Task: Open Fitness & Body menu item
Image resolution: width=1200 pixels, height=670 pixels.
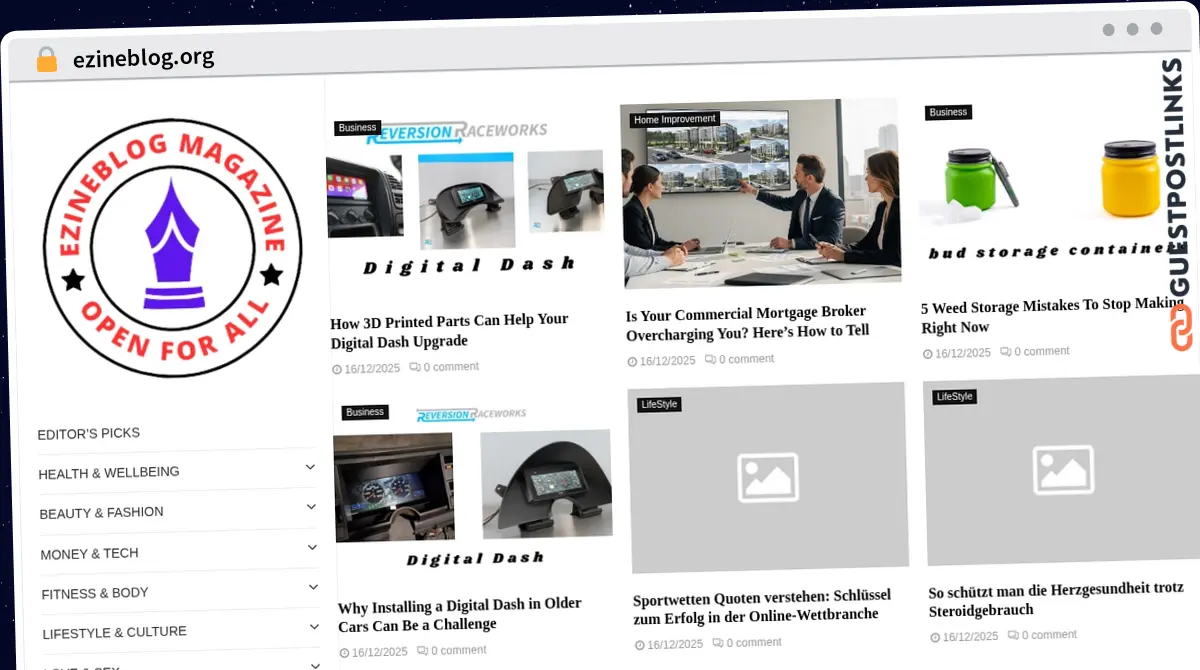Action: [x=95, y=593]
